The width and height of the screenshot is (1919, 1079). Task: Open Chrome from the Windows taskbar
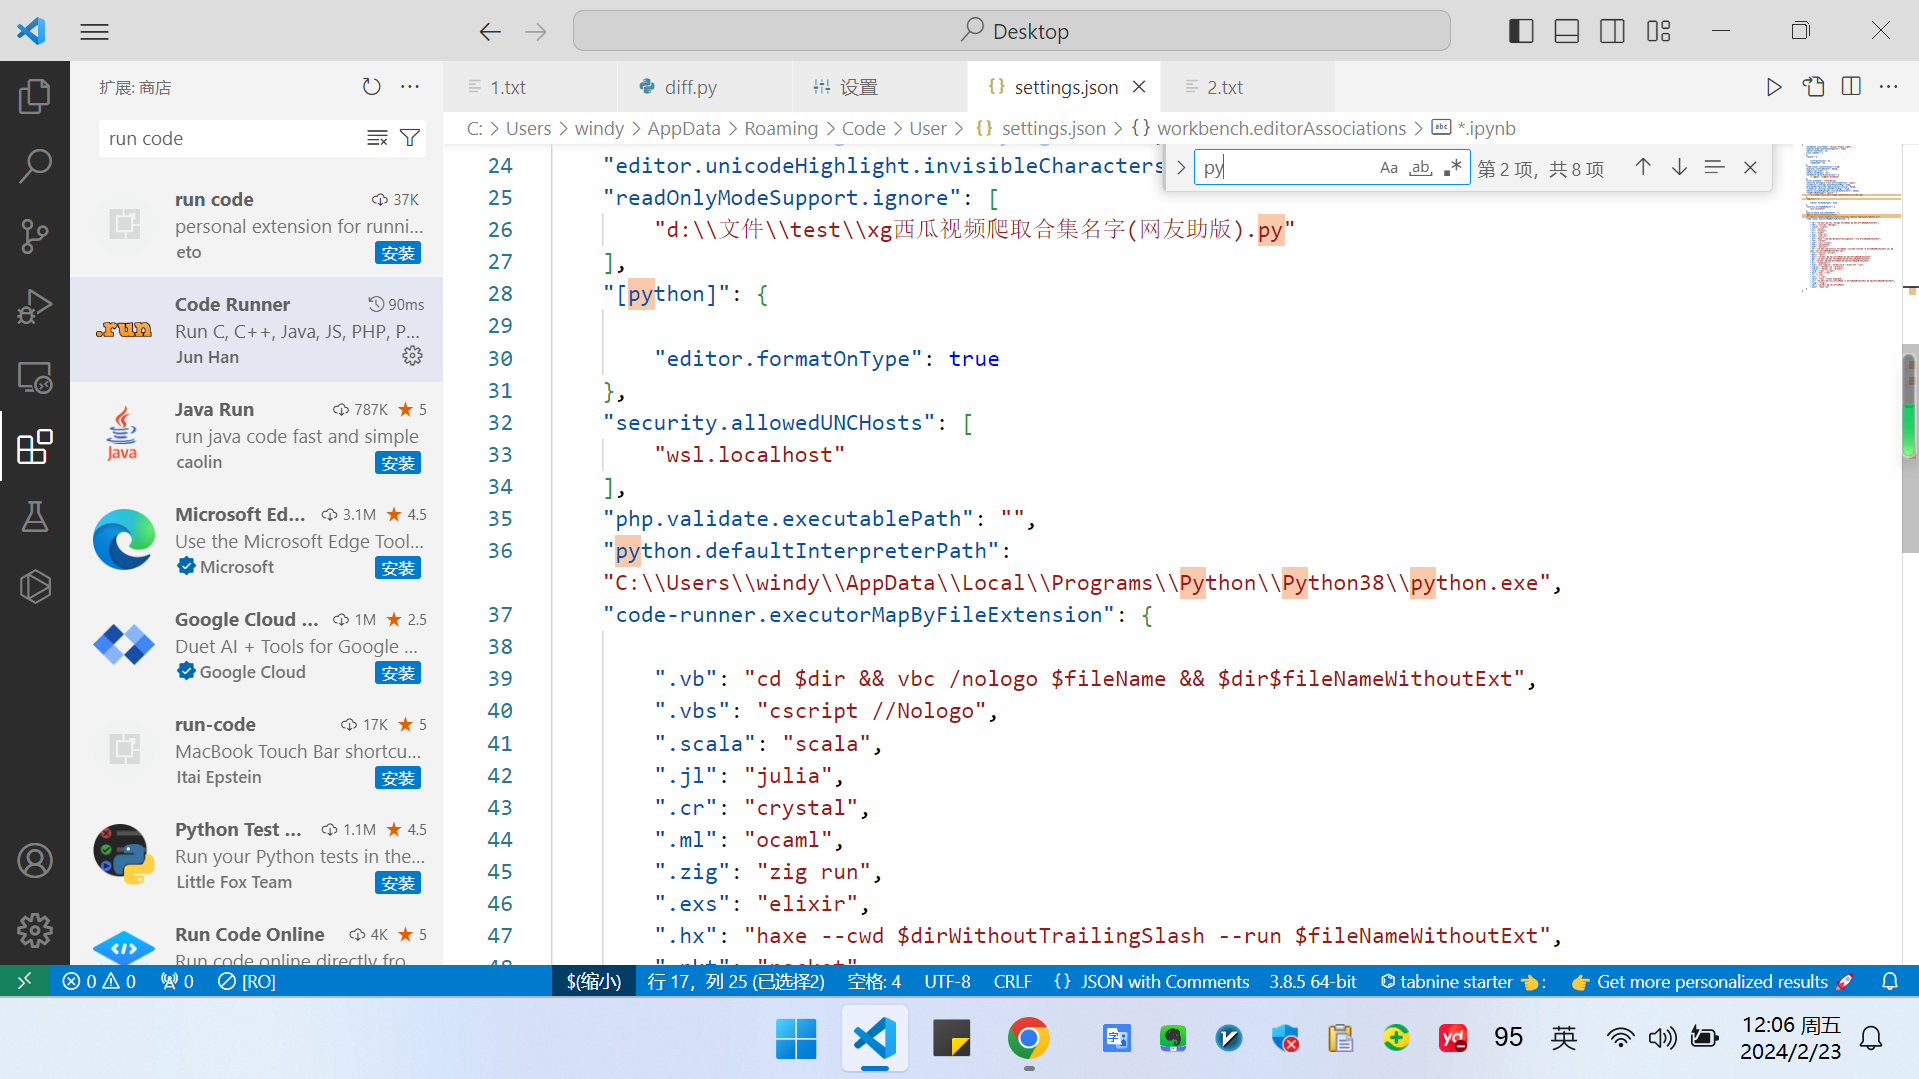click(1028, 1039)
